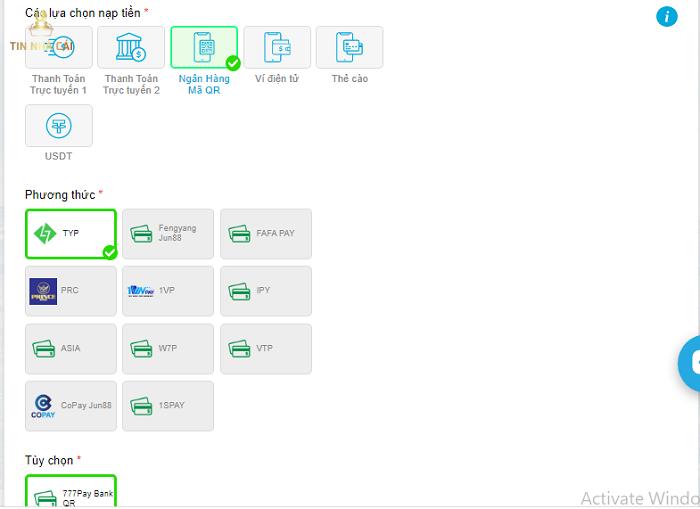This screenshot has width=700, height=509.
Task: Select 777Pay Bank QR option
Action: [x=71, y=494]
